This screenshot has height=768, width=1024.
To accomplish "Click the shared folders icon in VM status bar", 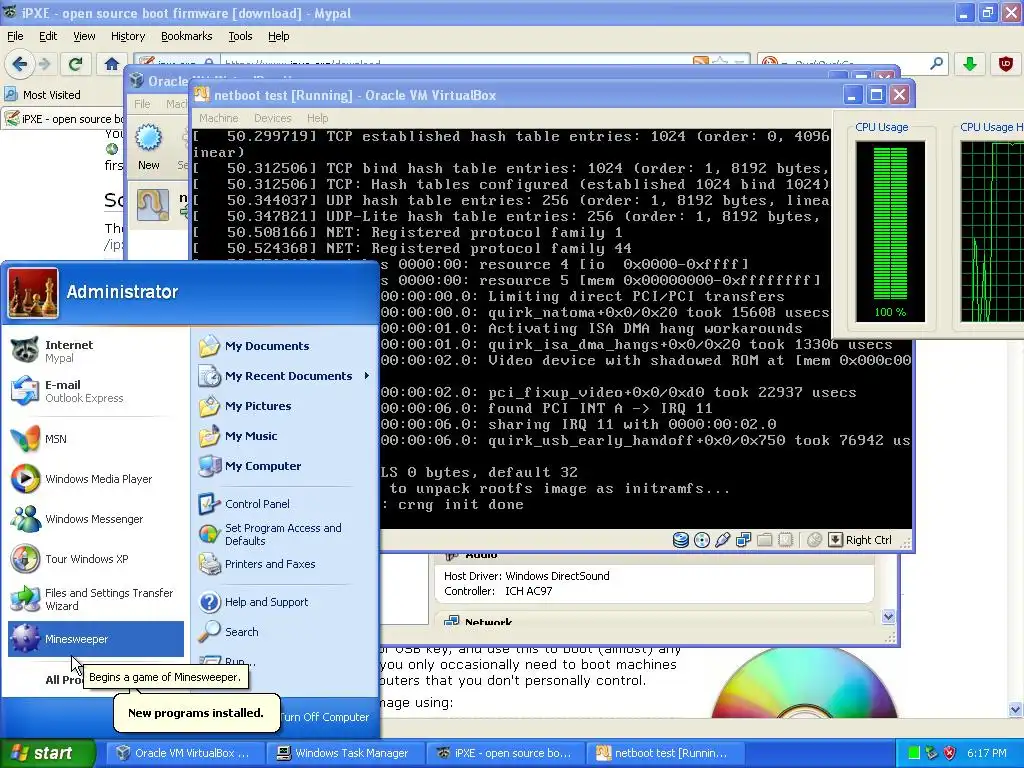I will pos(764,540).
